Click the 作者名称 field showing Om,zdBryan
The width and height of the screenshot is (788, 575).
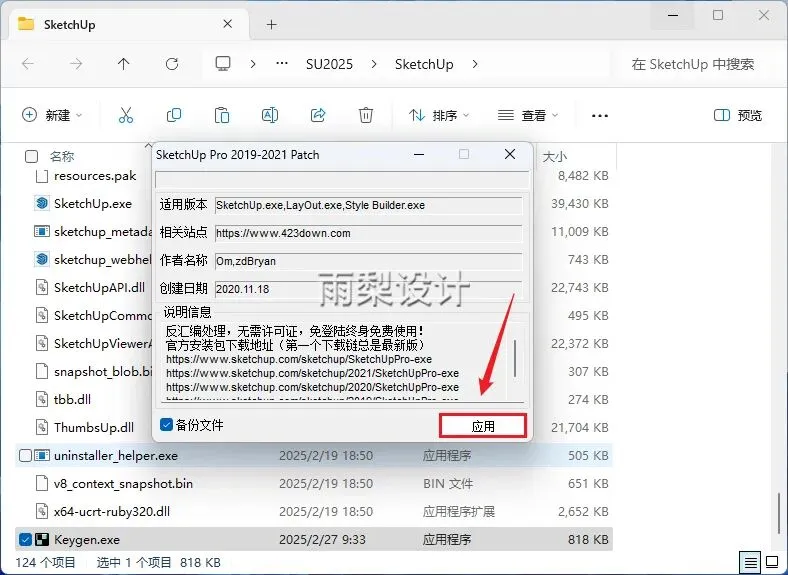[x=368, y=261]
